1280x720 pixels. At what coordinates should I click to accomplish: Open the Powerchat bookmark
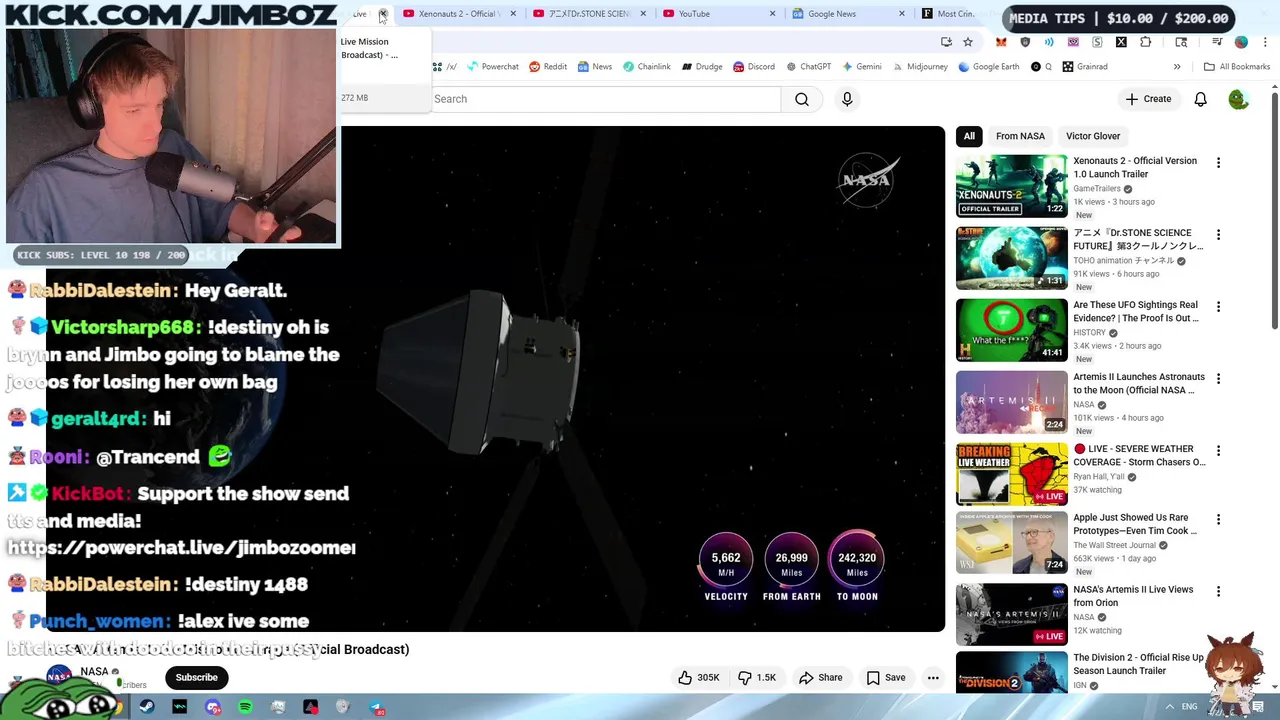(491, 67)
